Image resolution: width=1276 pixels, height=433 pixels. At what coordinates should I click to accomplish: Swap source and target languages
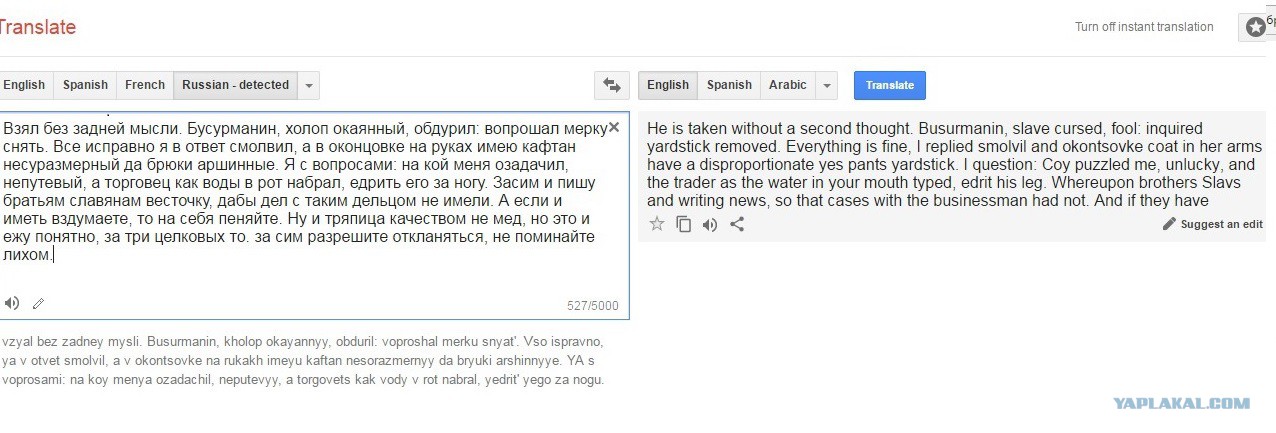pyautogui.click(x=610, y=85)
